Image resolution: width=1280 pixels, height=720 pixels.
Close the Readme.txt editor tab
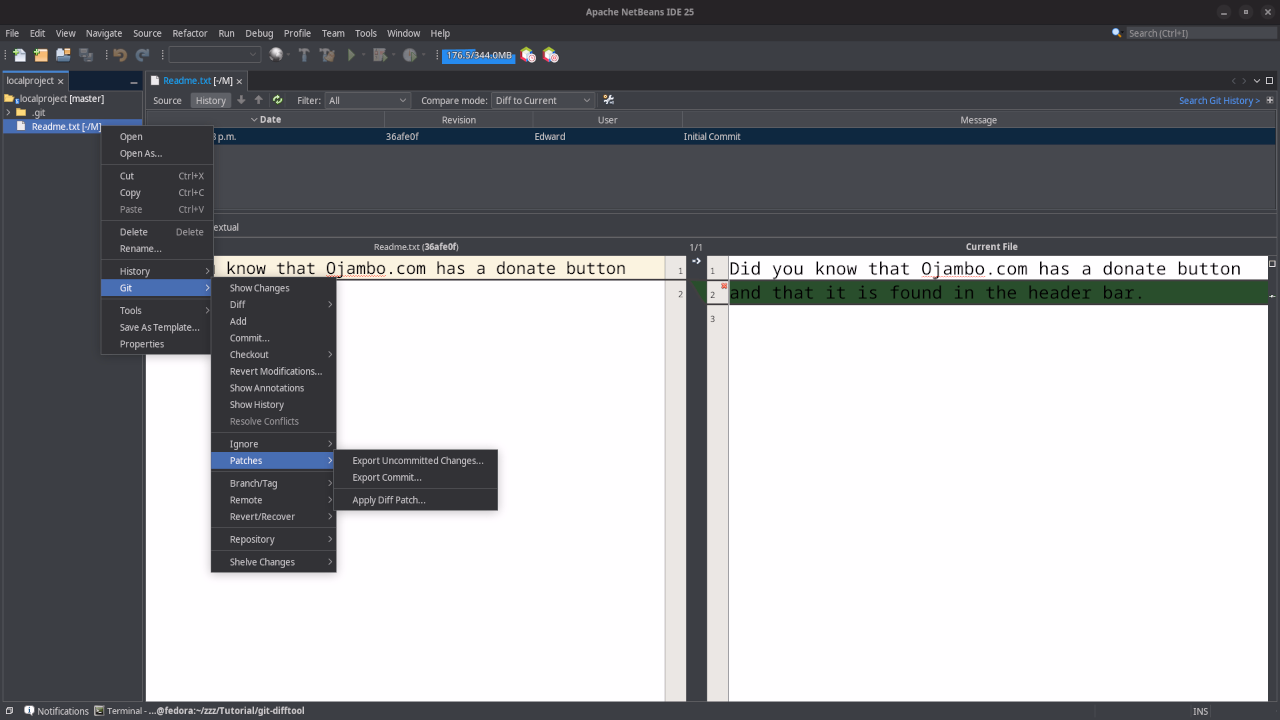[240, 81]
